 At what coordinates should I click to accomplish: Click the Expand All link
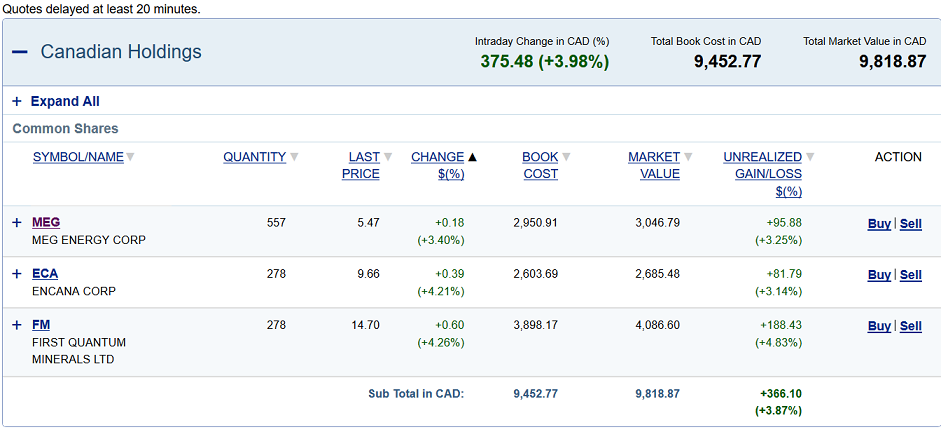click(65, 101)
